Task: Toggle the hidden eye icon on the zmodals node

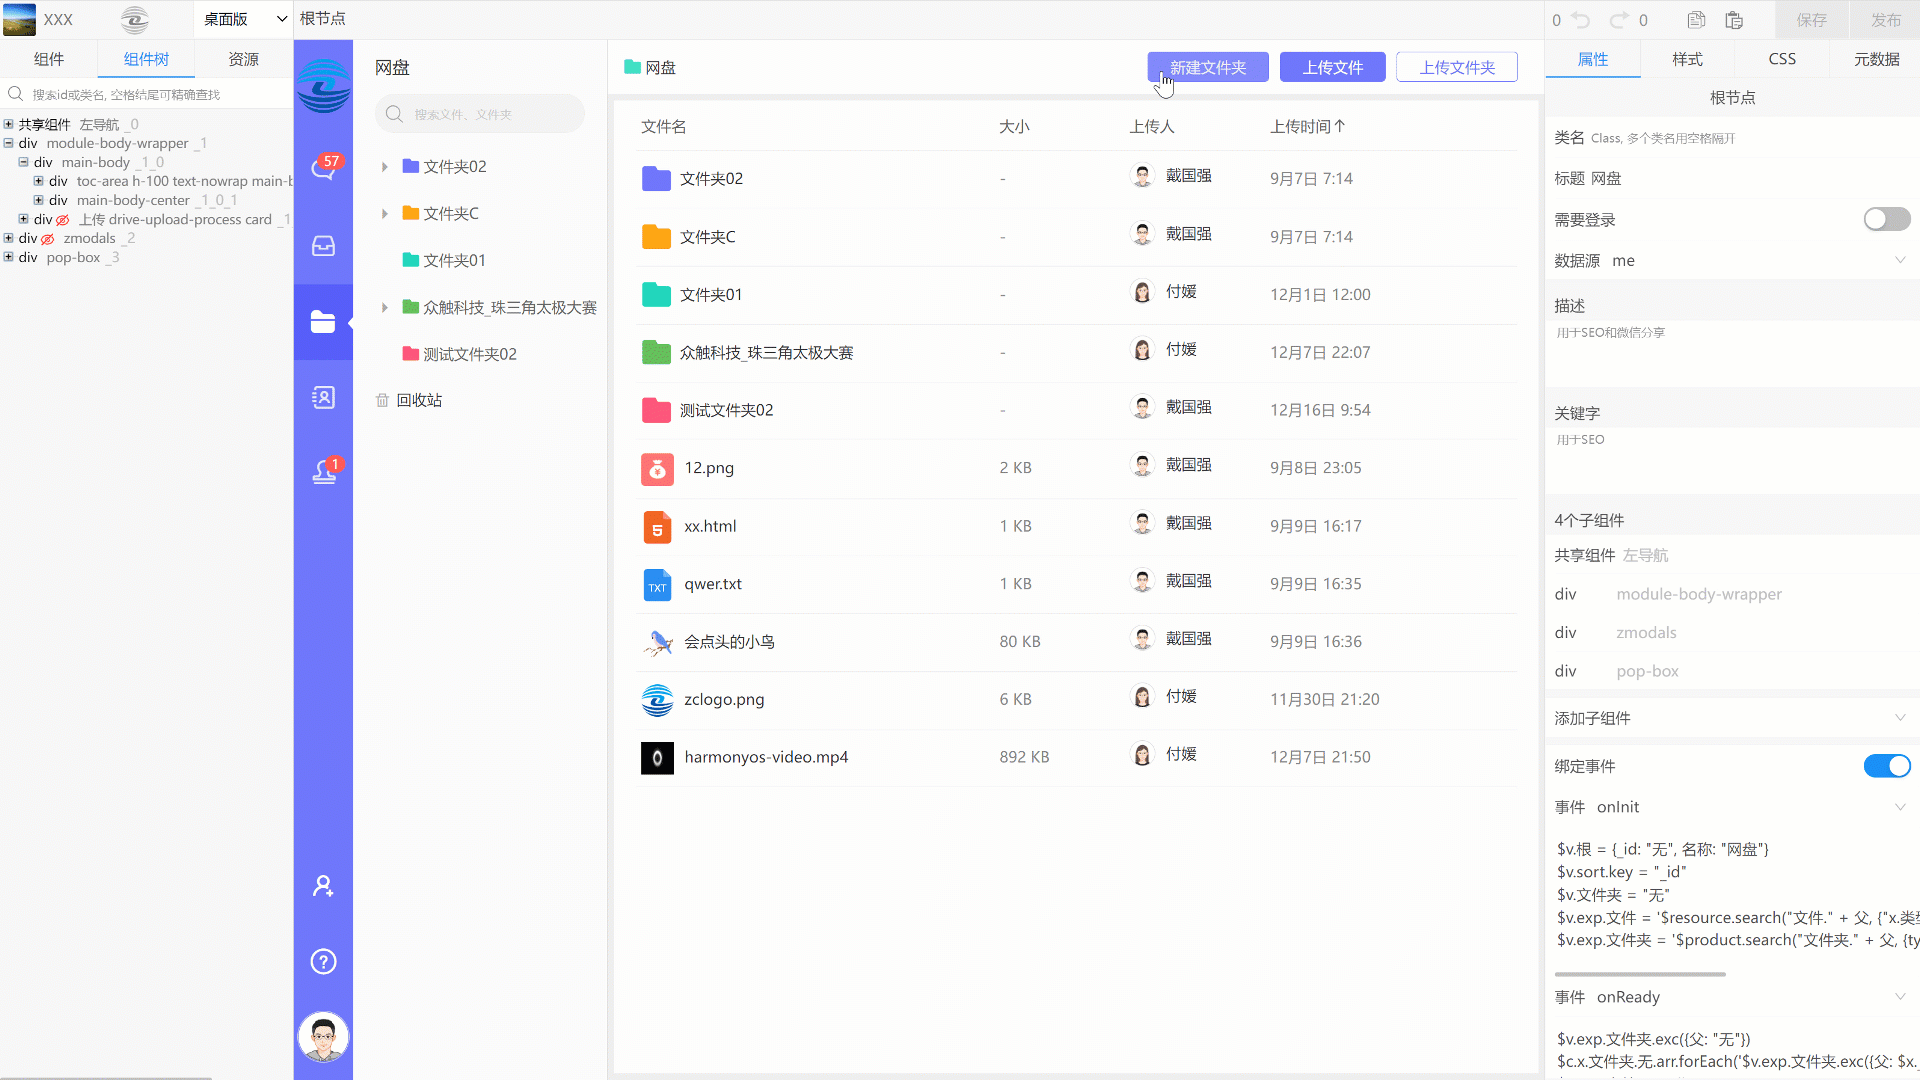Action: pyautogui.click(x=48, y=239)
